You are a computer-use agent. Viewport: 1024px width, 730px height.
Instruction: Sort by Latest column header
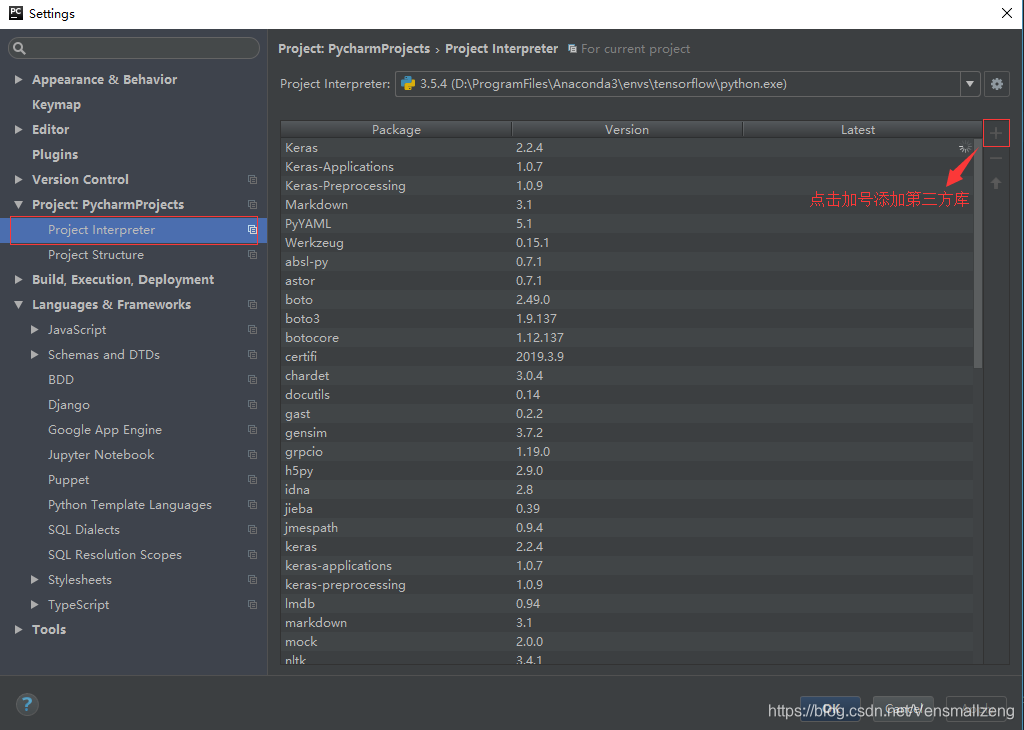857,129
